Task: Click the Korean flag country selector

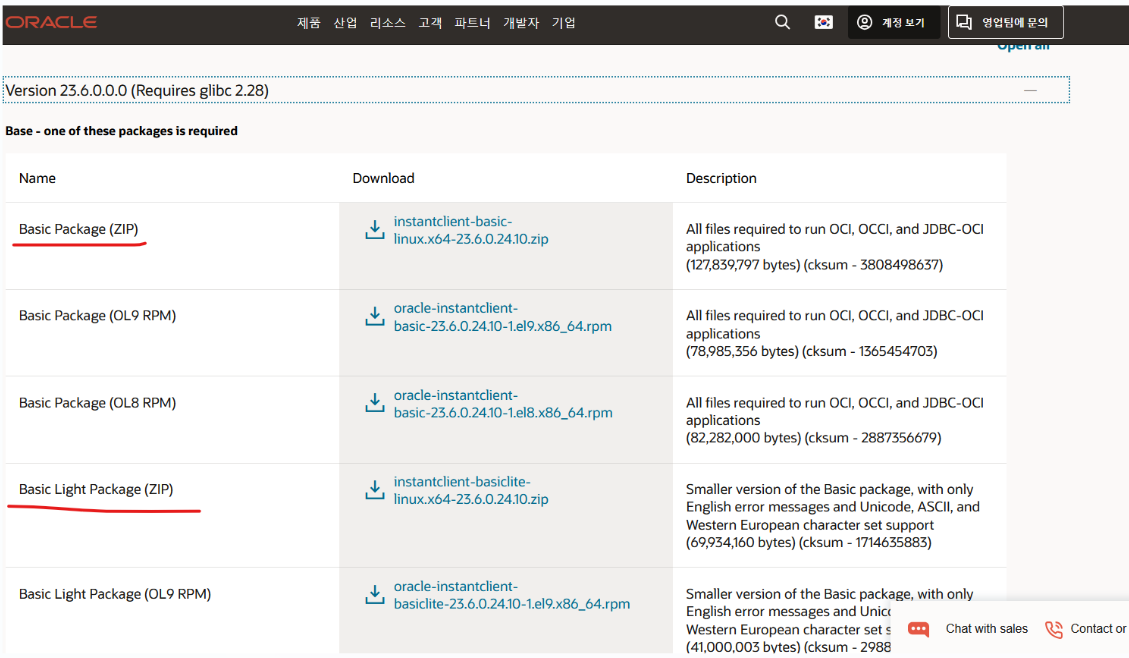Action: click(824, 22)
